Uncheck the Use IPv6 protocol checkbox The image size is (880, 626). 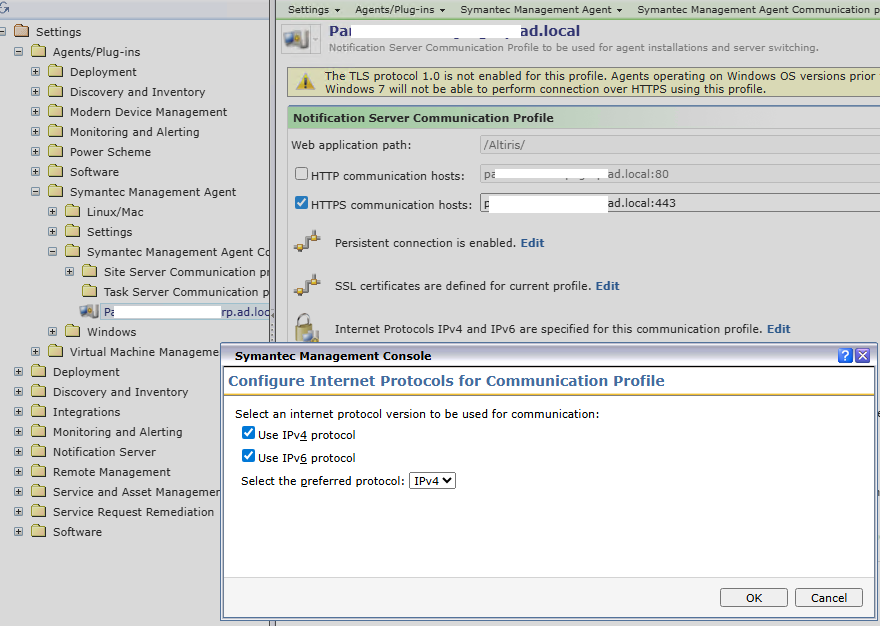(x=248, y=457)
